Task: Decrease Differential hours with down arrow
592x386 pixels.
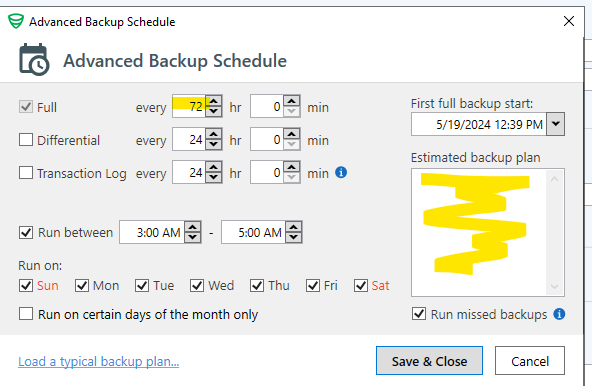Action: [x=214, y=145]
